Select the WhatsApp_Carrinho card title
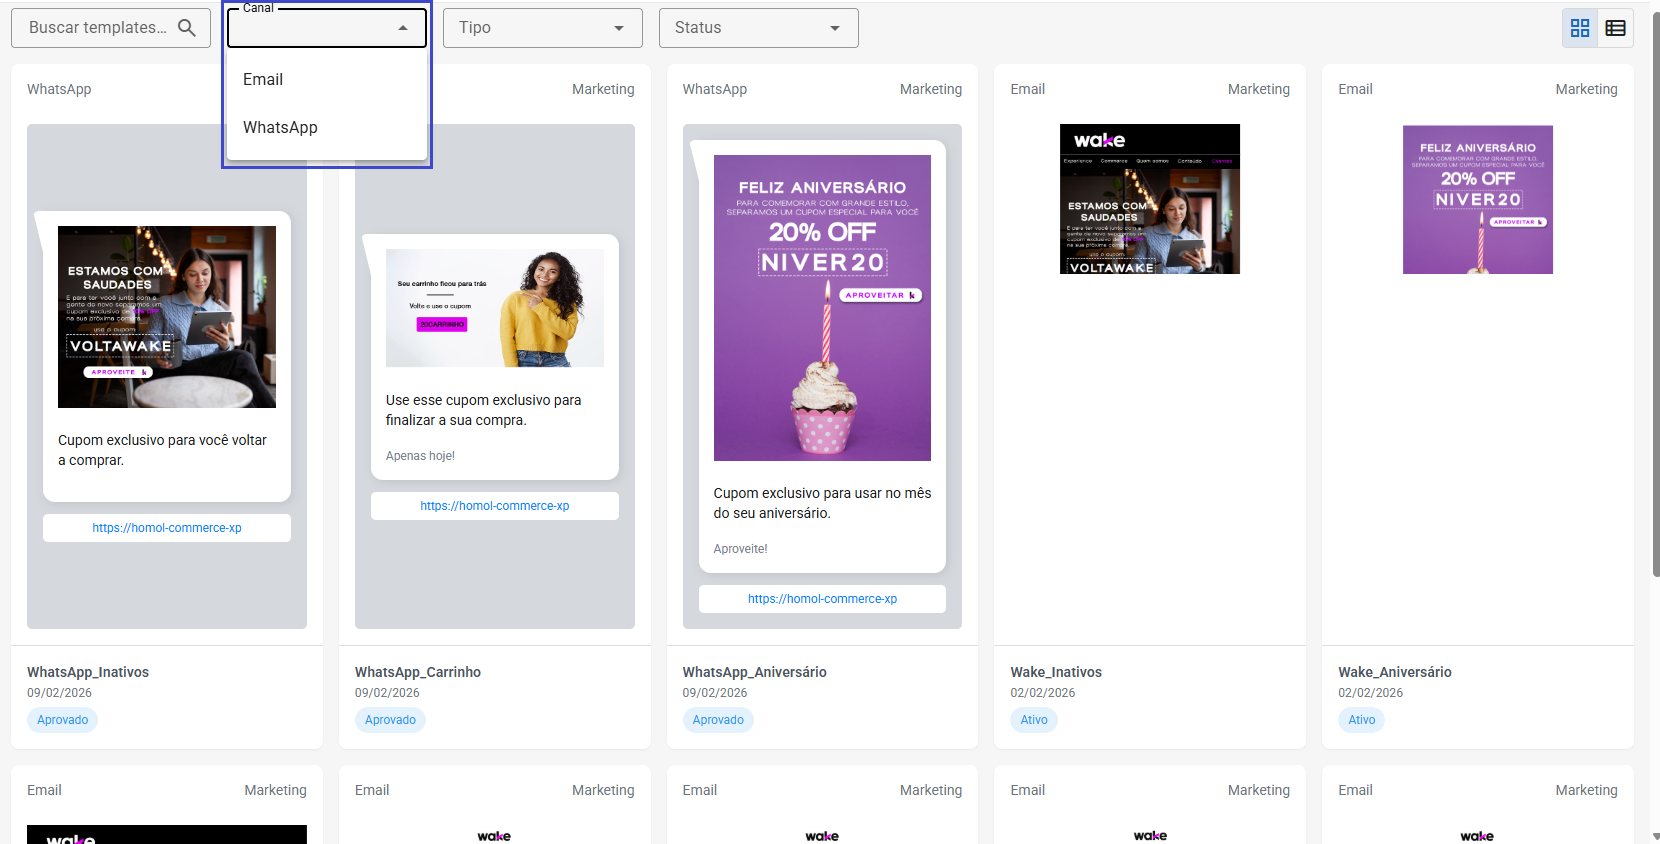Viewport: 1660px width, 844px height. (x=418, y=672)
